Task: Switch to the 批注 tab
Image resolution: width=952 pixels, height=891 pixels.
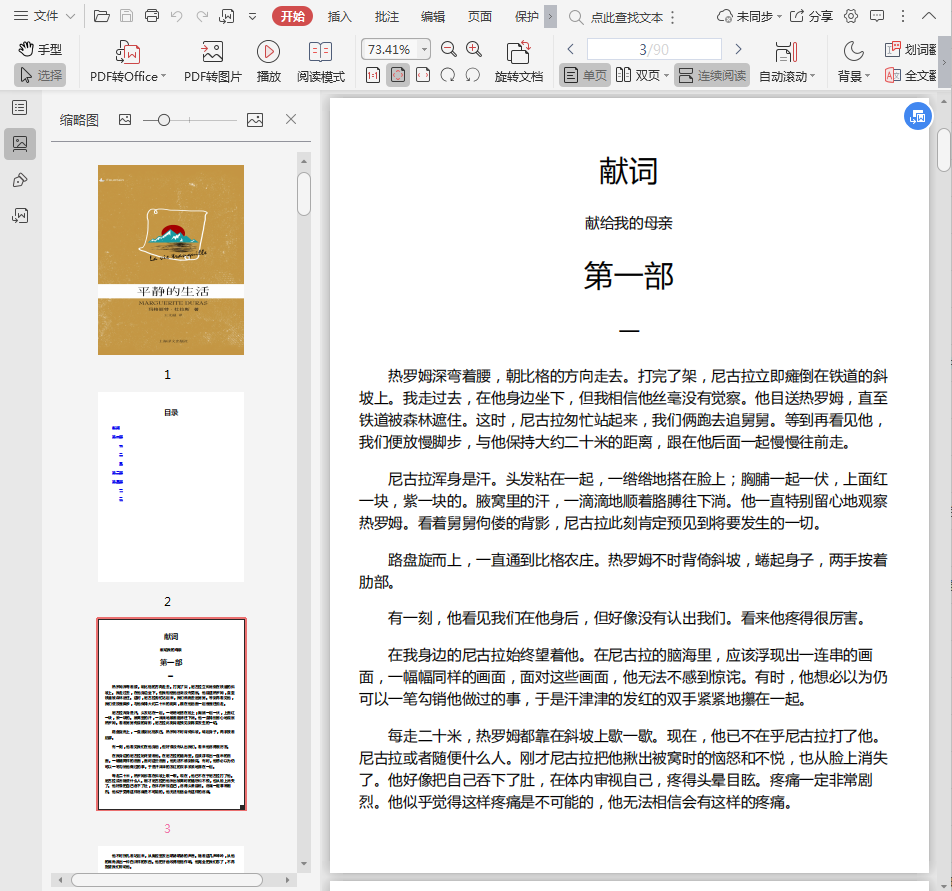Action: pyautogui.click(x=386, y=16)
